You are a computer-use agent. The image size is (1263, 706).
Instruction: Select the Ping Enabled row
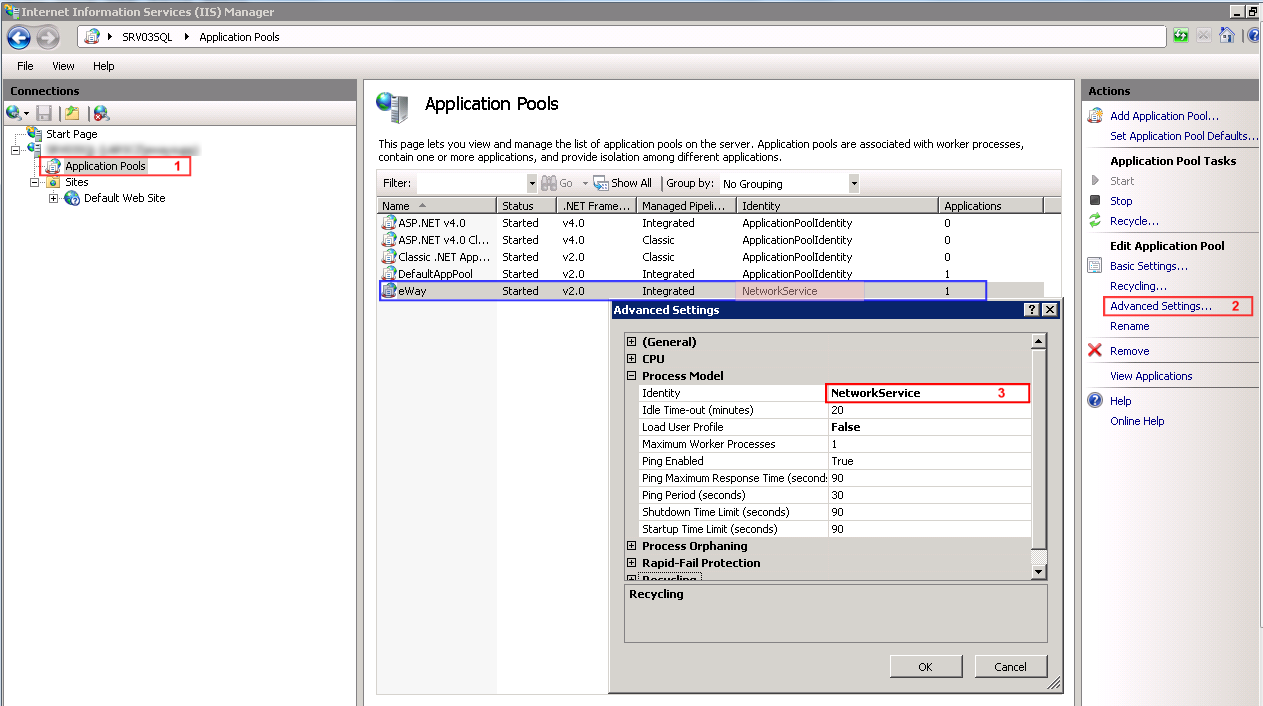coord(834,461)
